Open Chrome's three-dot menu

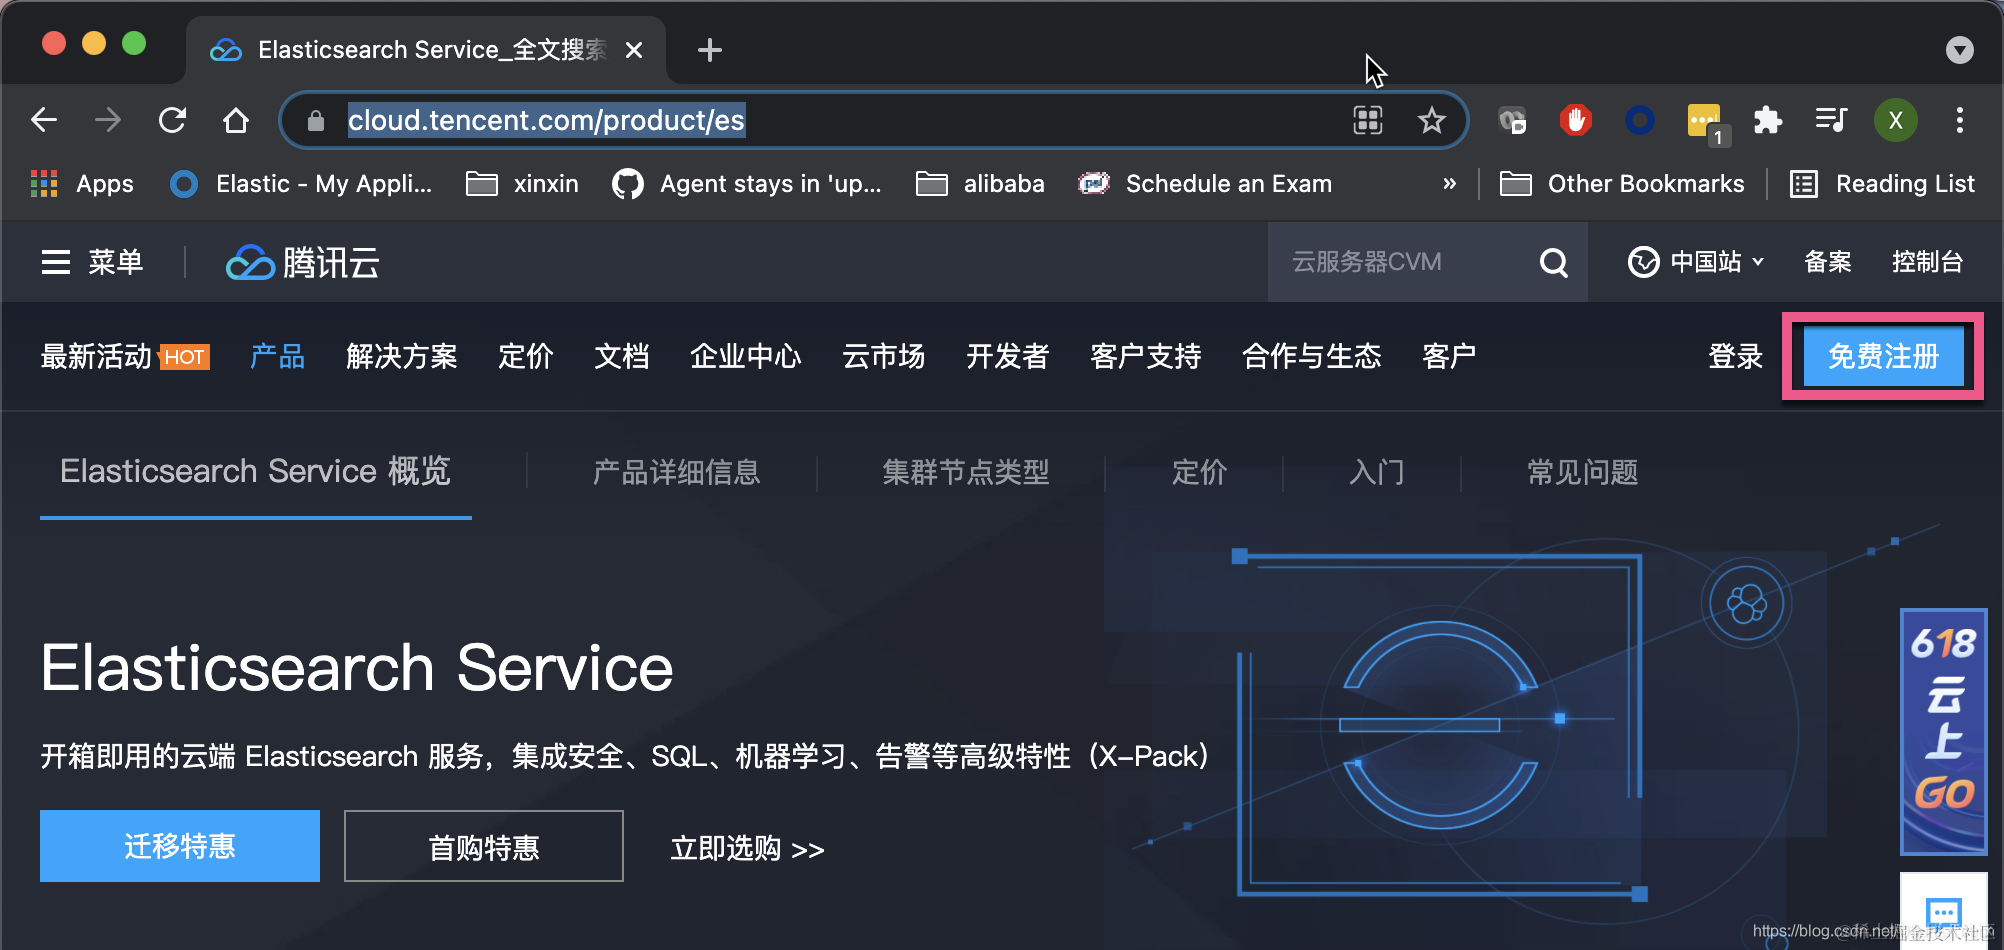coord(1959,120)
